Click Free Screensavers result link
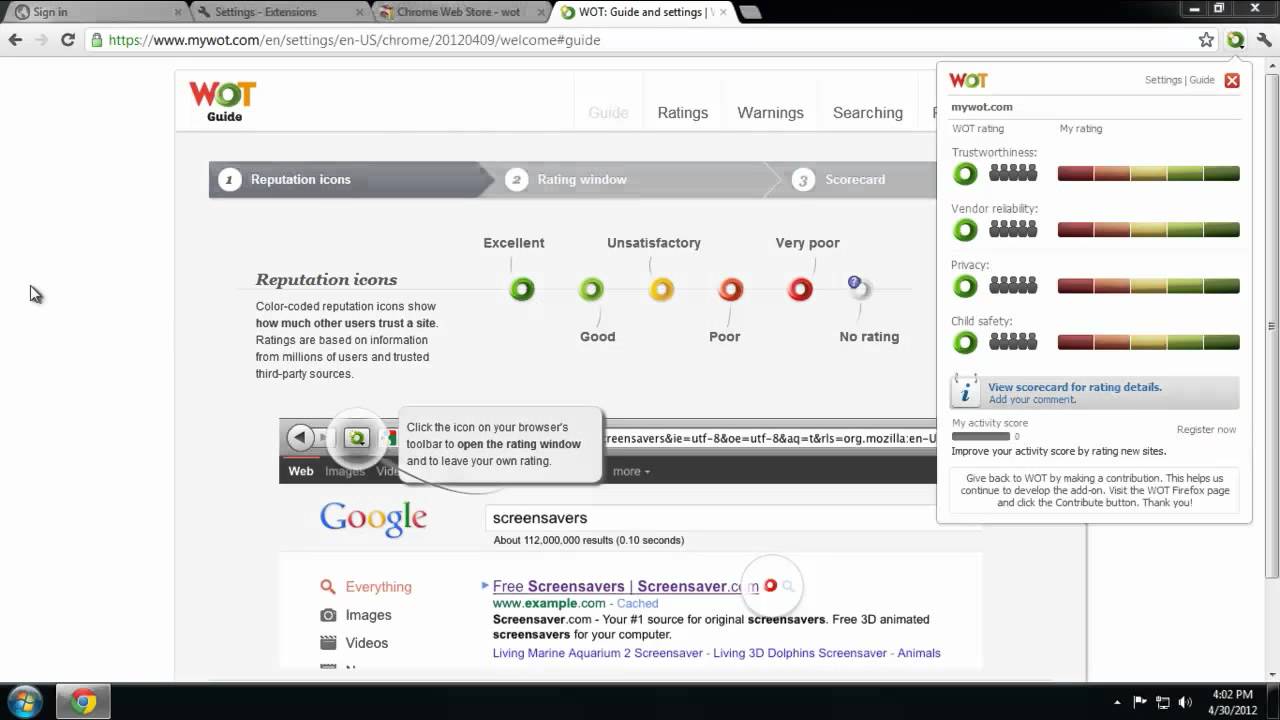 tap(626, 586)
